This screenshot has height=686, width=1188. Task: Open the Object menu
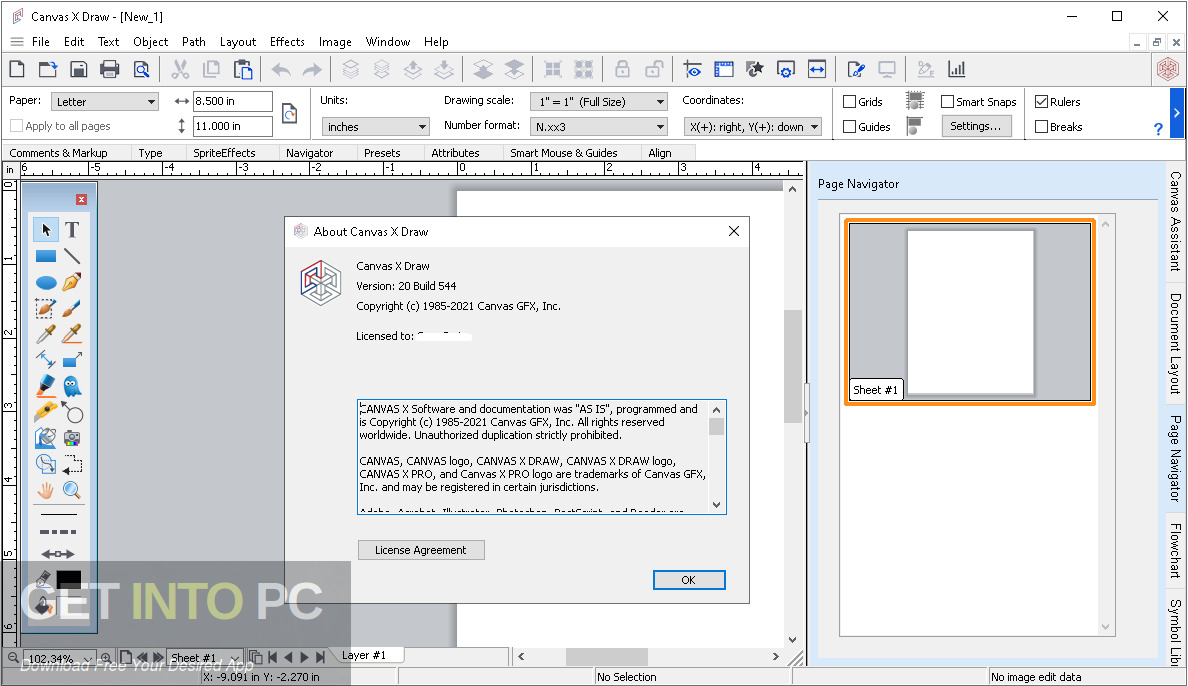point(150,42)
